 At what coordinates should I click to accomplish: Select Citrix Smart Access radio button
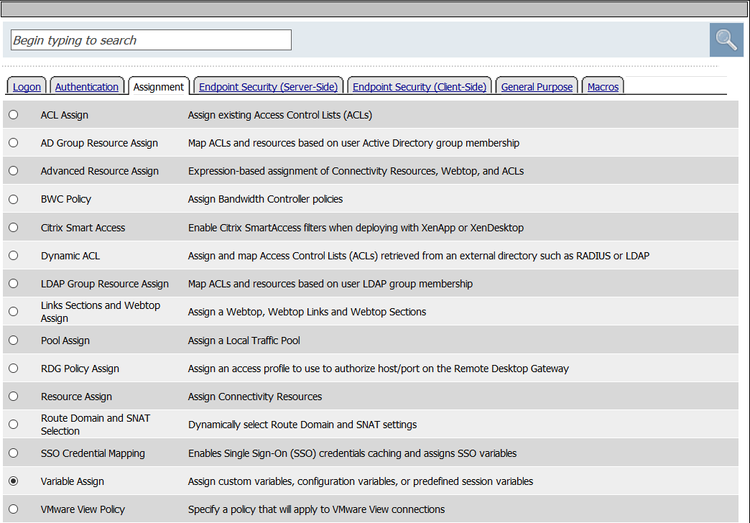pos(13,227)
